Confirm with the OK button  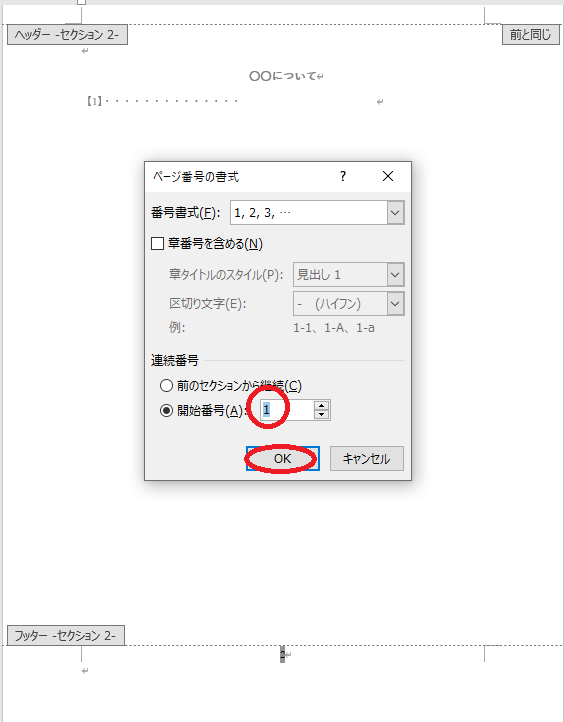pos(283,459)
